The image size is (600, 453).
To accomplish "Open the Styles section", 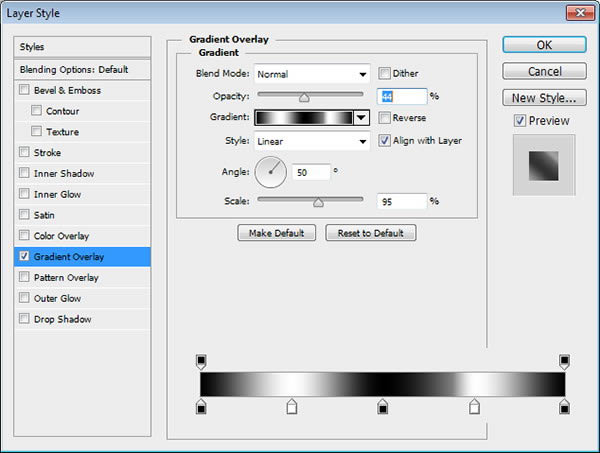I will (82, 47).
